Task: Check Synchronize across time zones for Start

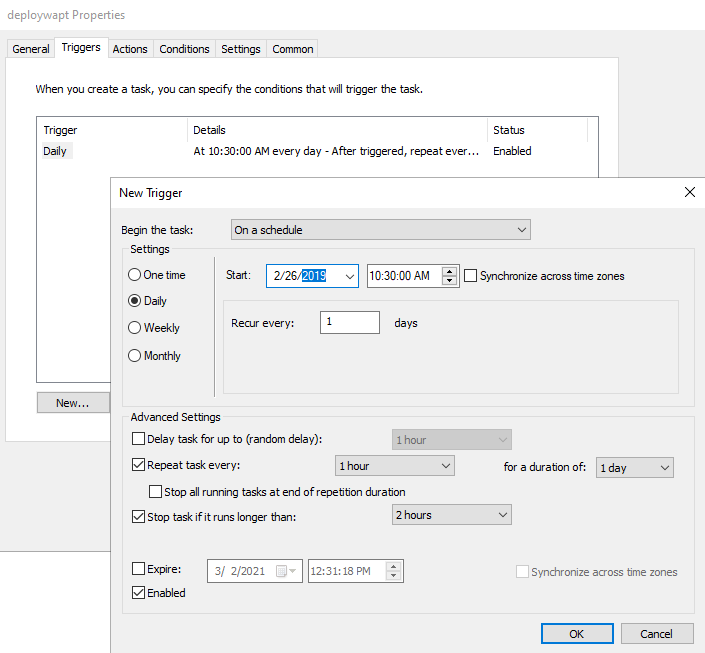Action: pos(470,276)
